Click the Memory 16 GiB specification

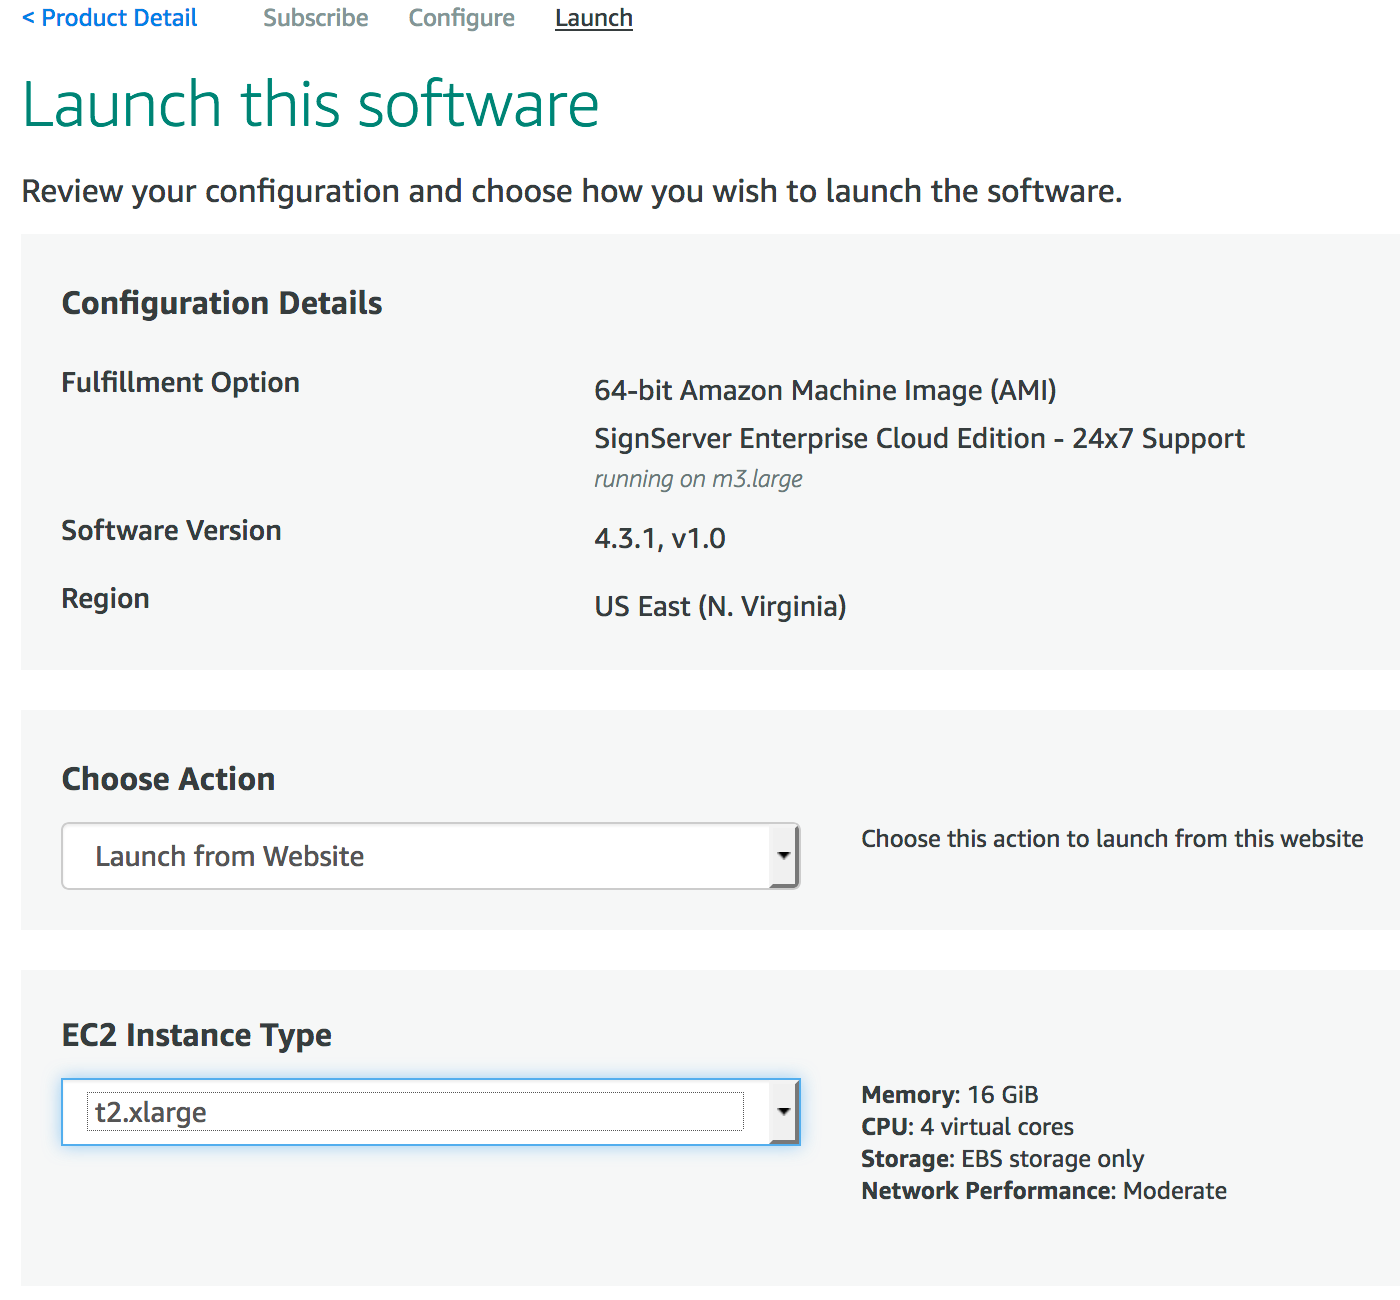949,1095
